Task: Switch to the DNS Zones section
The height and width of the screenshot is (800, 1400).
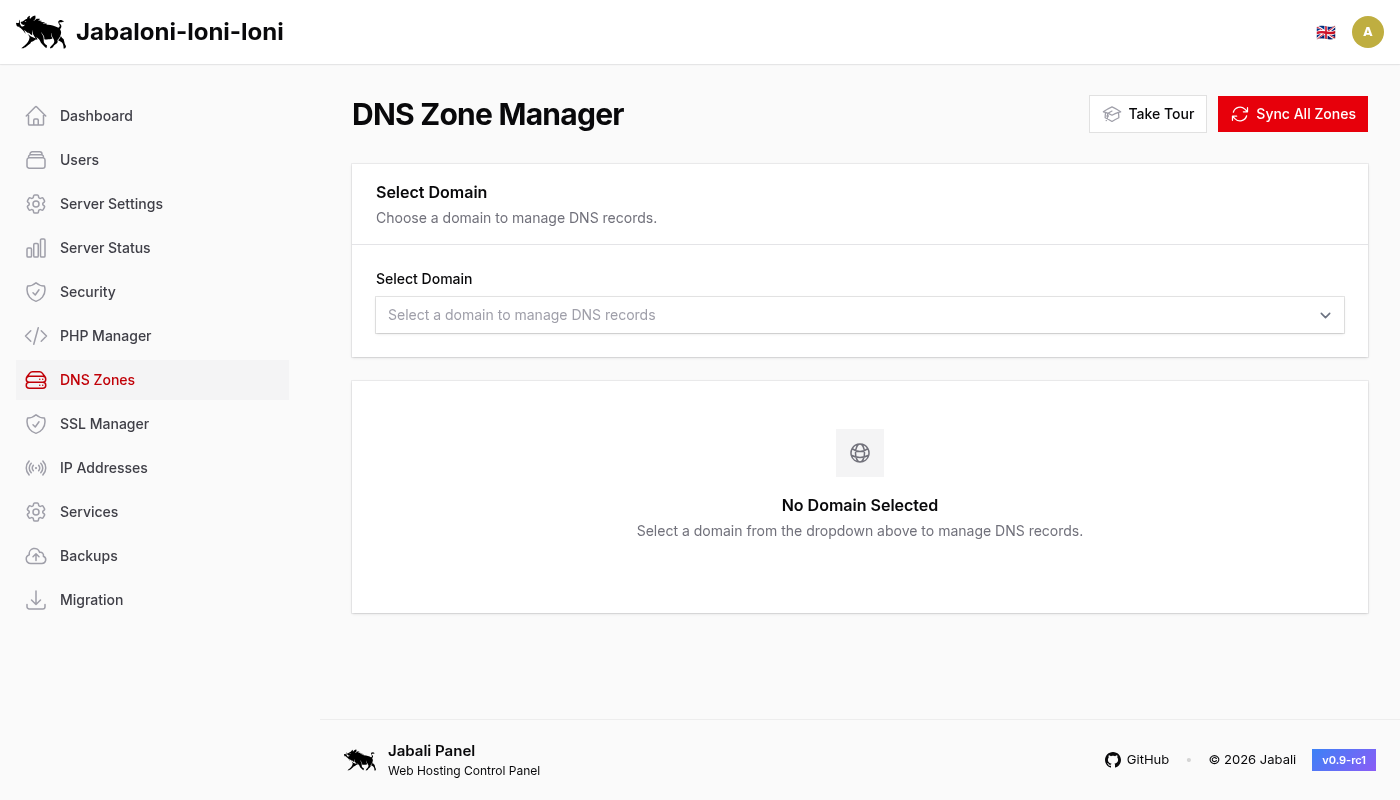Action: pos(97,380)
